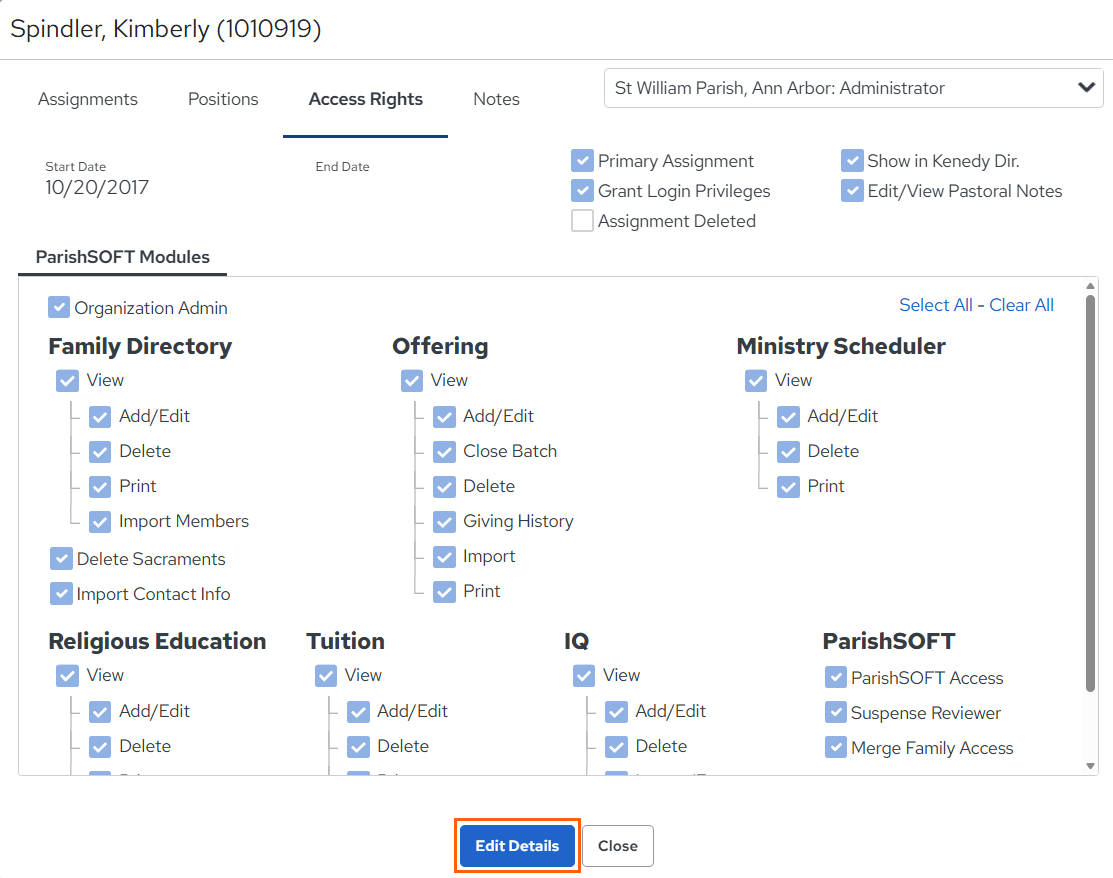Click the Select All link
This screenshot has width=1113, height=878.
936,305
